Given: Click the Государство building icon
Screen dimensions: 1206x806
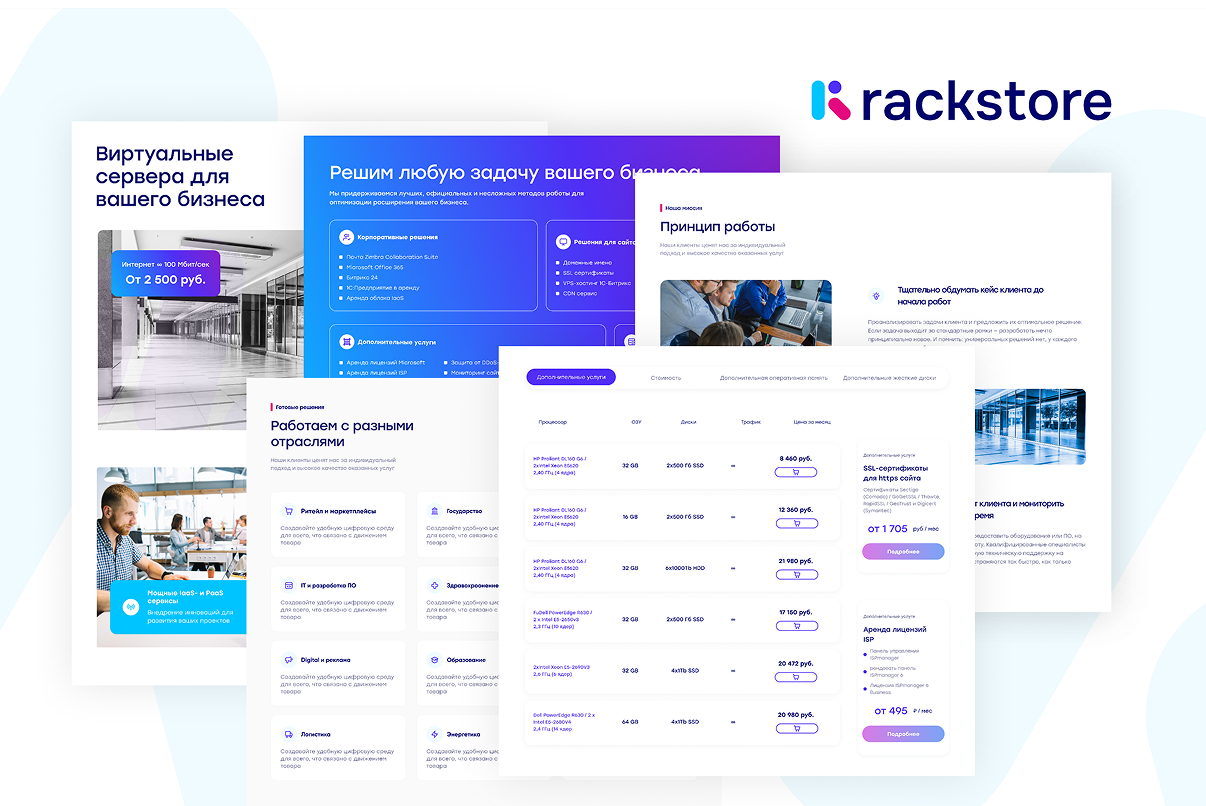Looking at the screenshot, I should pos(434,511).
